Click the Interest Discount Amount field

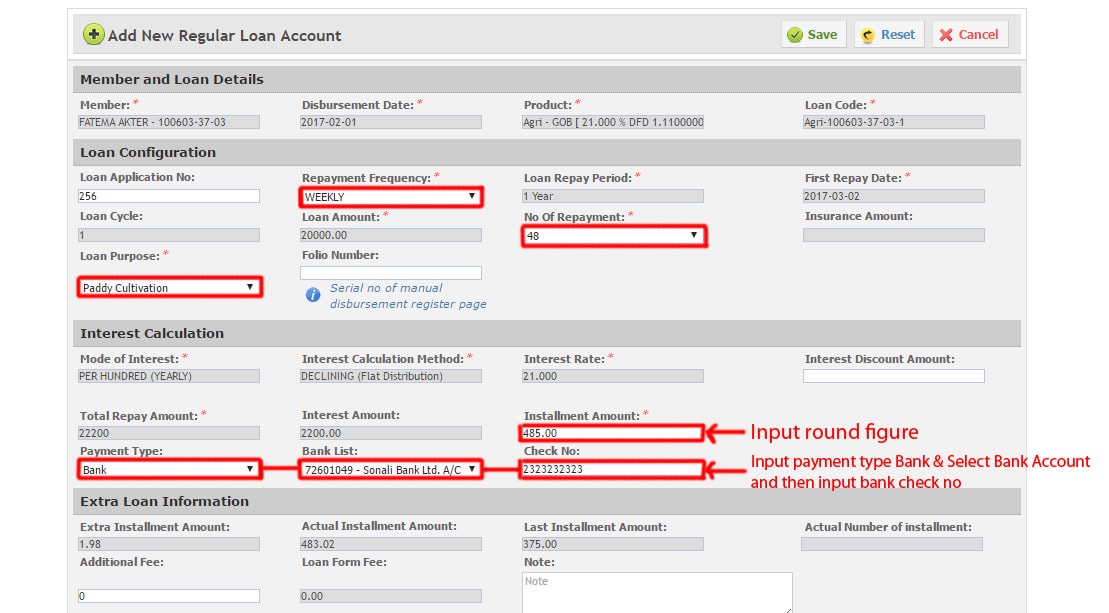click(893, 376)
